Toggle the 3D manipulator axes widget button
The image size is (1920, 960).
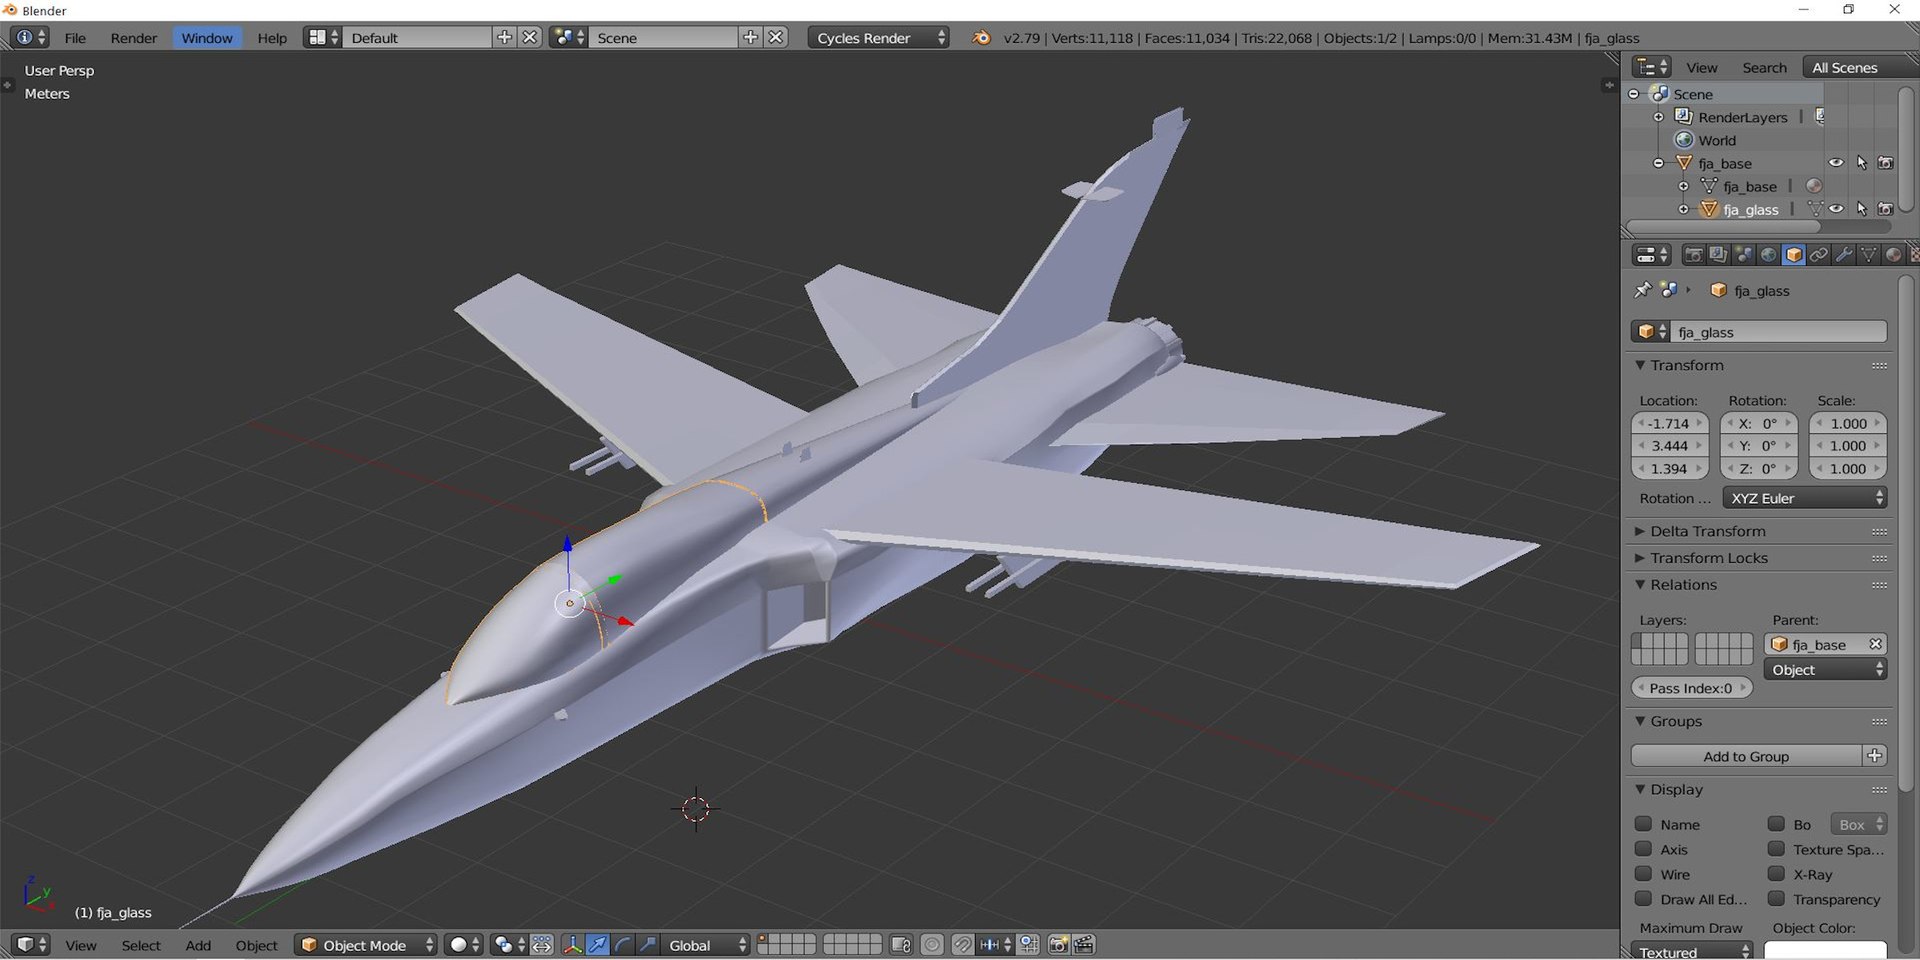point(572,945)
